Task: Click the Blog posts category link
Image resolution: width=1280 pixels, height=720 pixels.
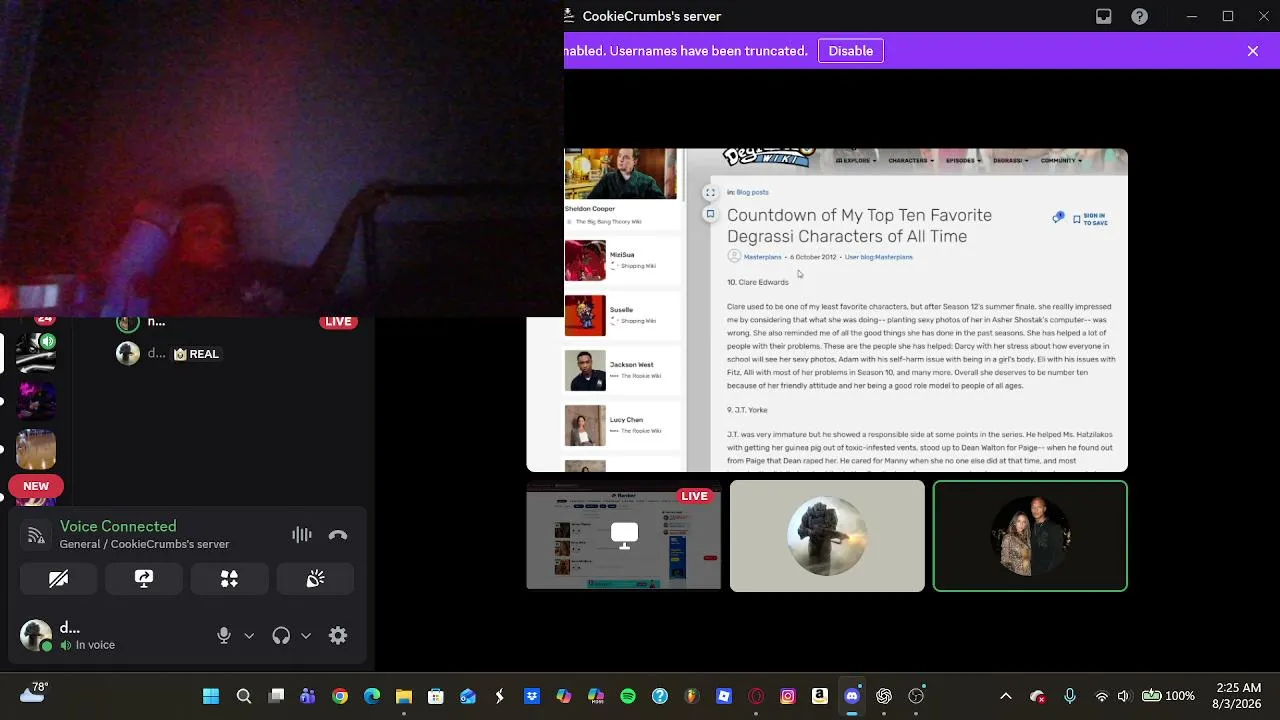Action: (752, 192)
